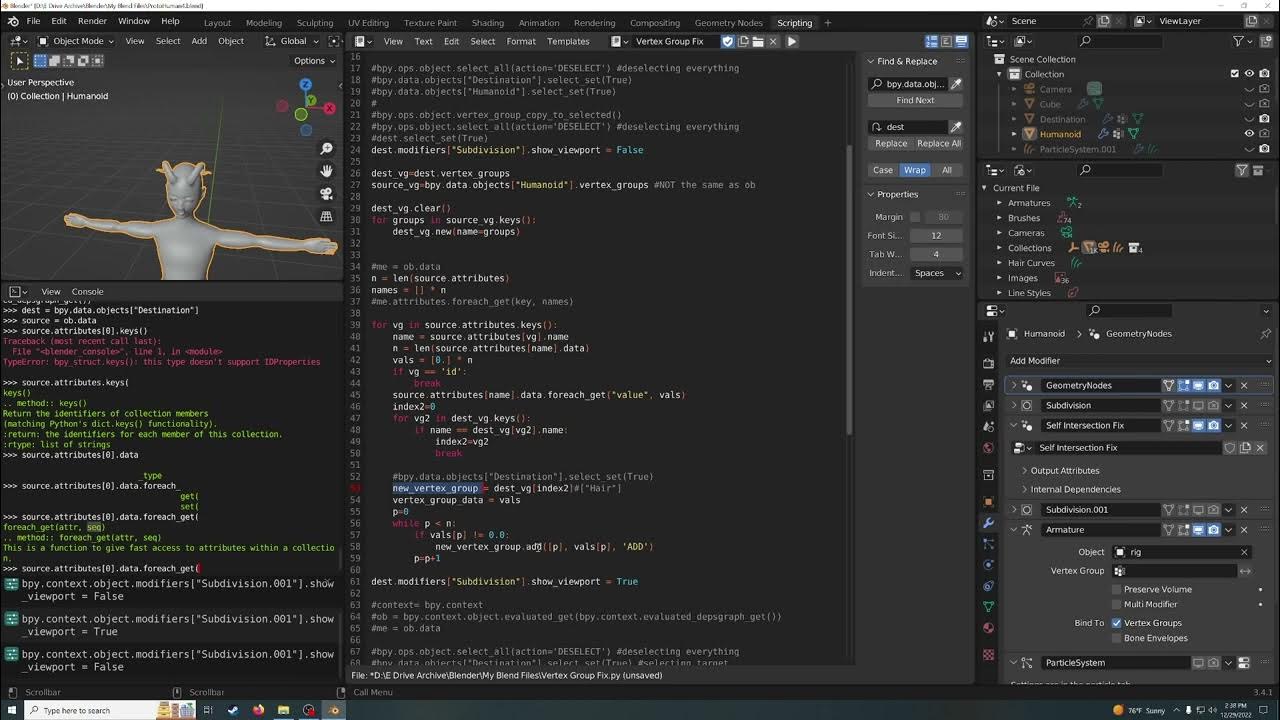The image size is (1280, 720).
Task: Exclude Collection from view layer checkbox
Action: click(x=1235, y=74)
